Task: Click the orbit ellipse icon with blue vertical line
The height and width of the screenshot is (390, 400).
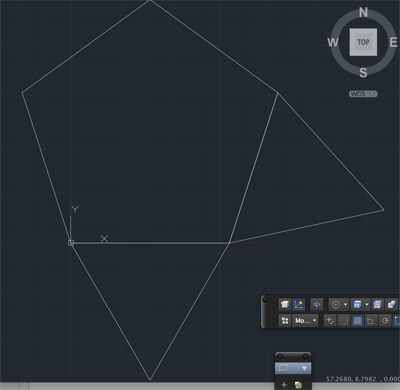Action: click(x=316, y=304)
